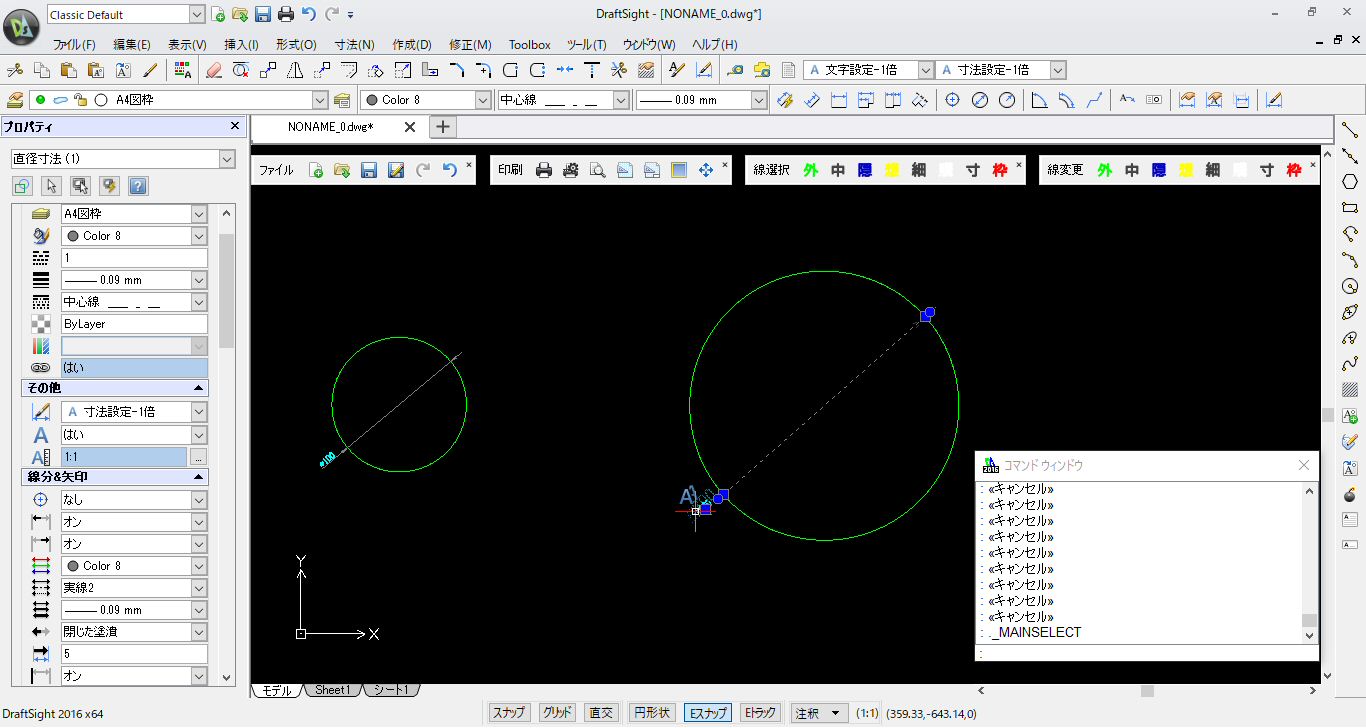Image resolution: width=1366 pixels, height=728 pixels.
Task: Select the NONAME_0.dwg document tab
Action: pos(330,127)
